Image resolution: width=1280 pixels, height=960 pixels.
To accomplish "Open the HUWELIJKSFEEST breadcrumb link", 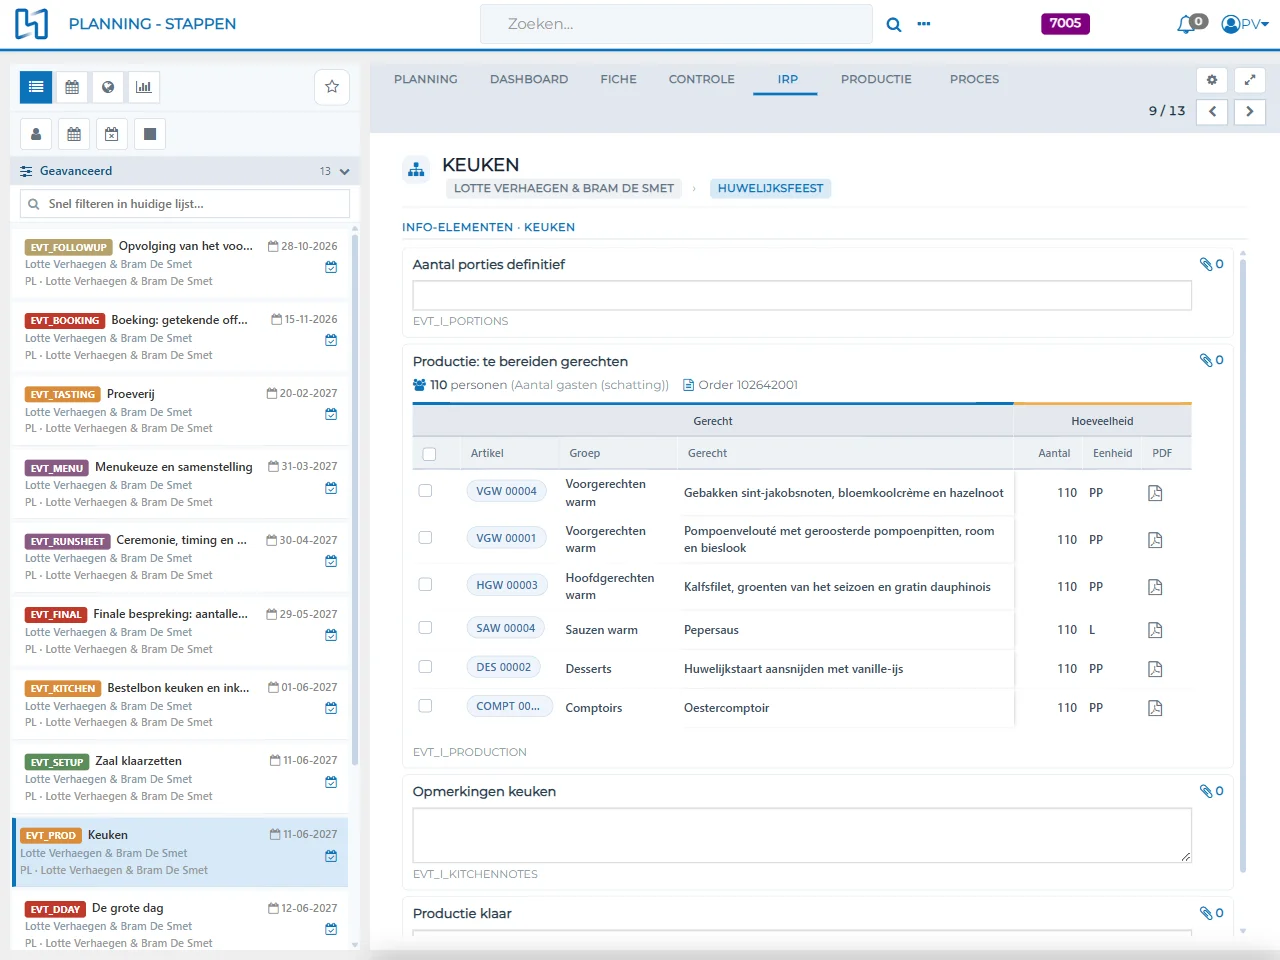I will 770,188.
